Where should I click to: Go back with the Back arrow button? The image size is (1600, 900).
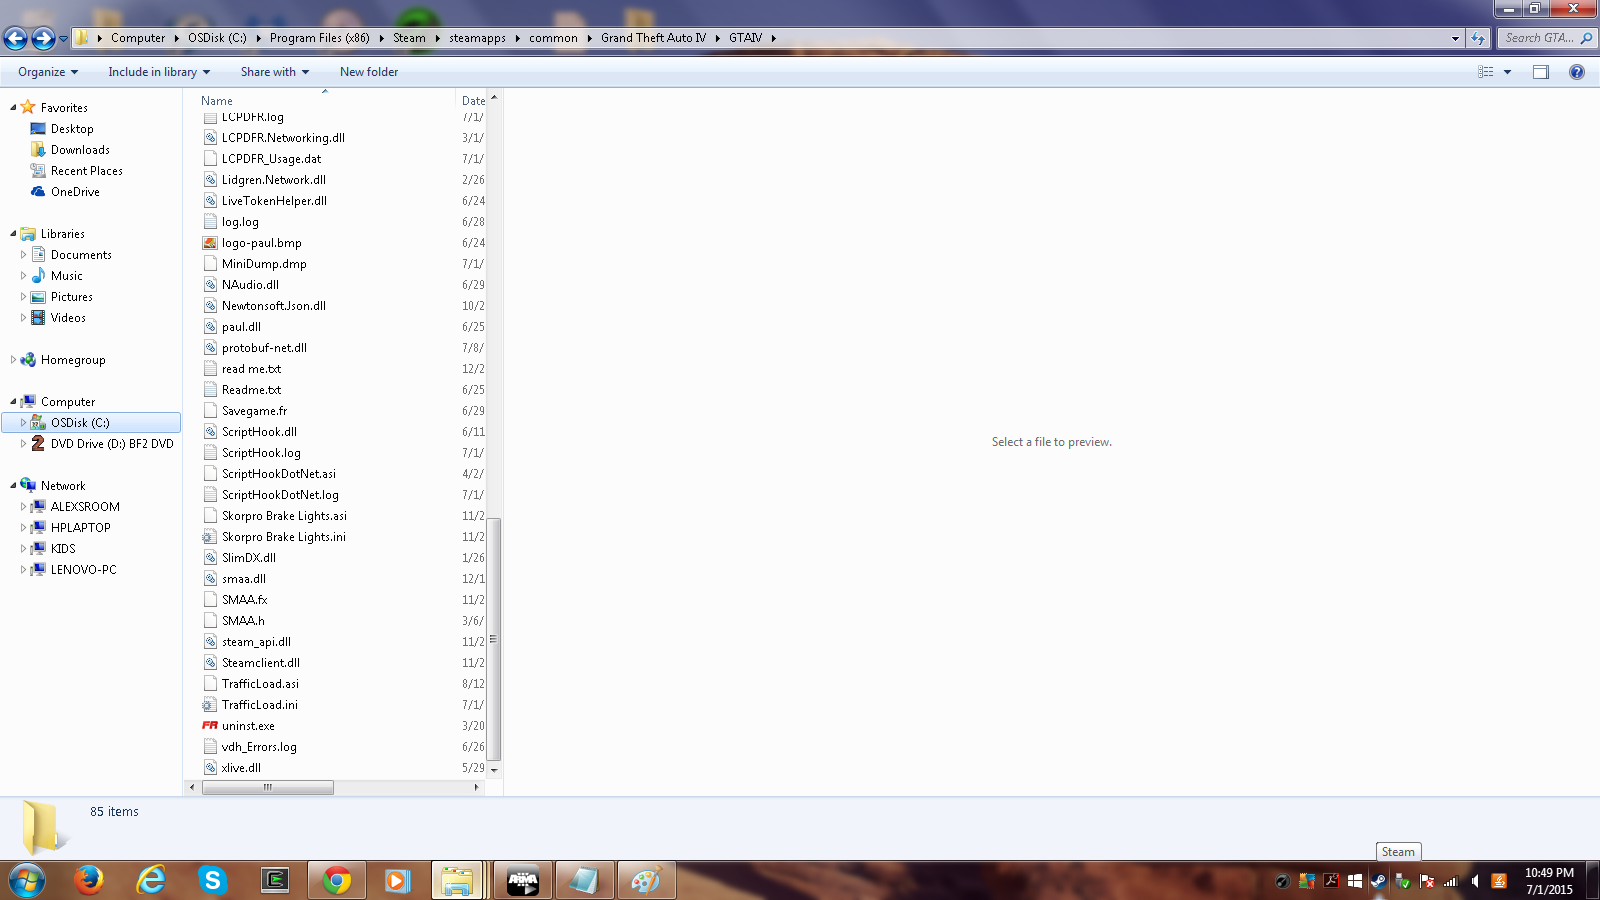[15, 38]
